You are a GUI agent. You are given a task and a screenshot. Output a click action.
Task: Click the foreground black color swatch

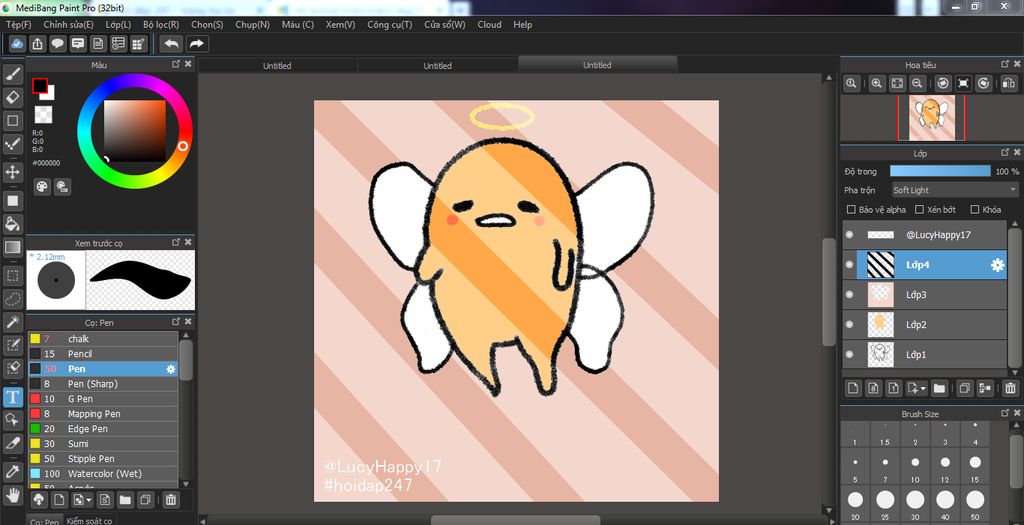click(x=39, y=86)
